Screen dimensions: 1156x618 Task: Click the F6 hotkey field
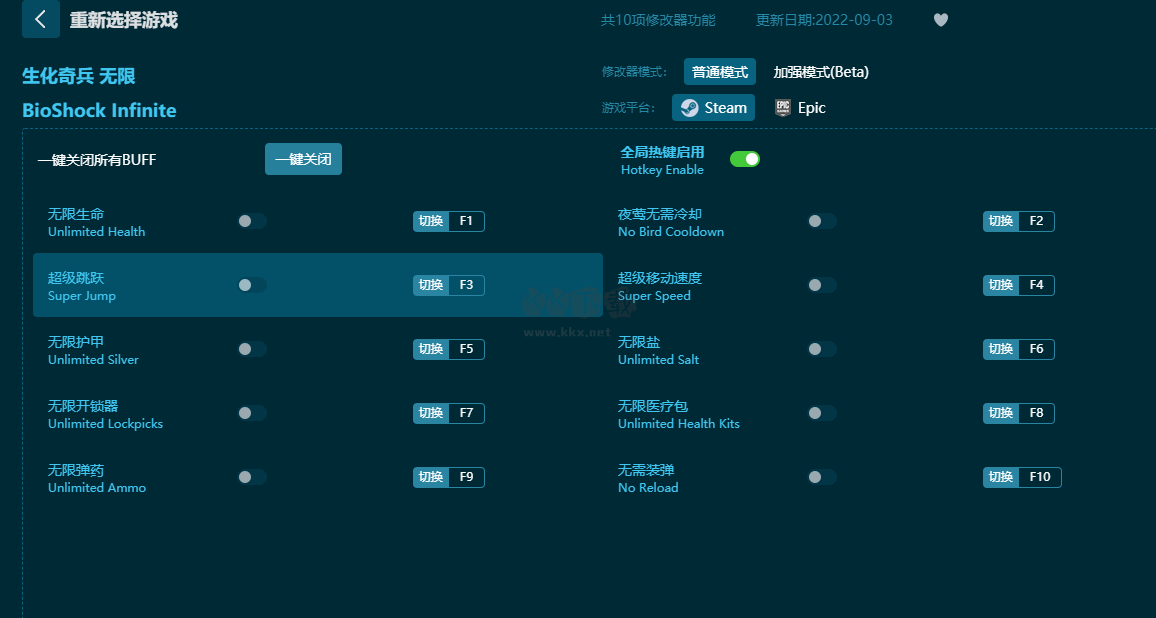click(1037, 350)
